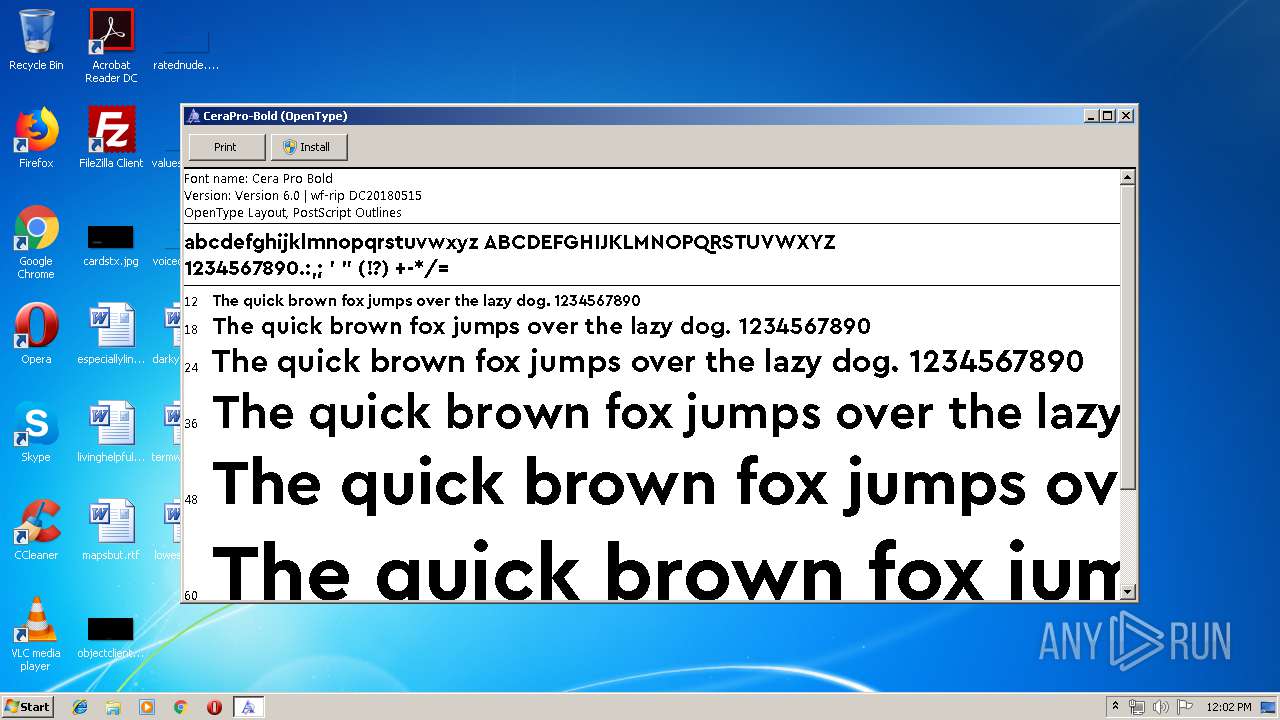Viewport: 1280px width, 720px height.
Task: Open Opera from the taskbar
Action: point(214,707)
